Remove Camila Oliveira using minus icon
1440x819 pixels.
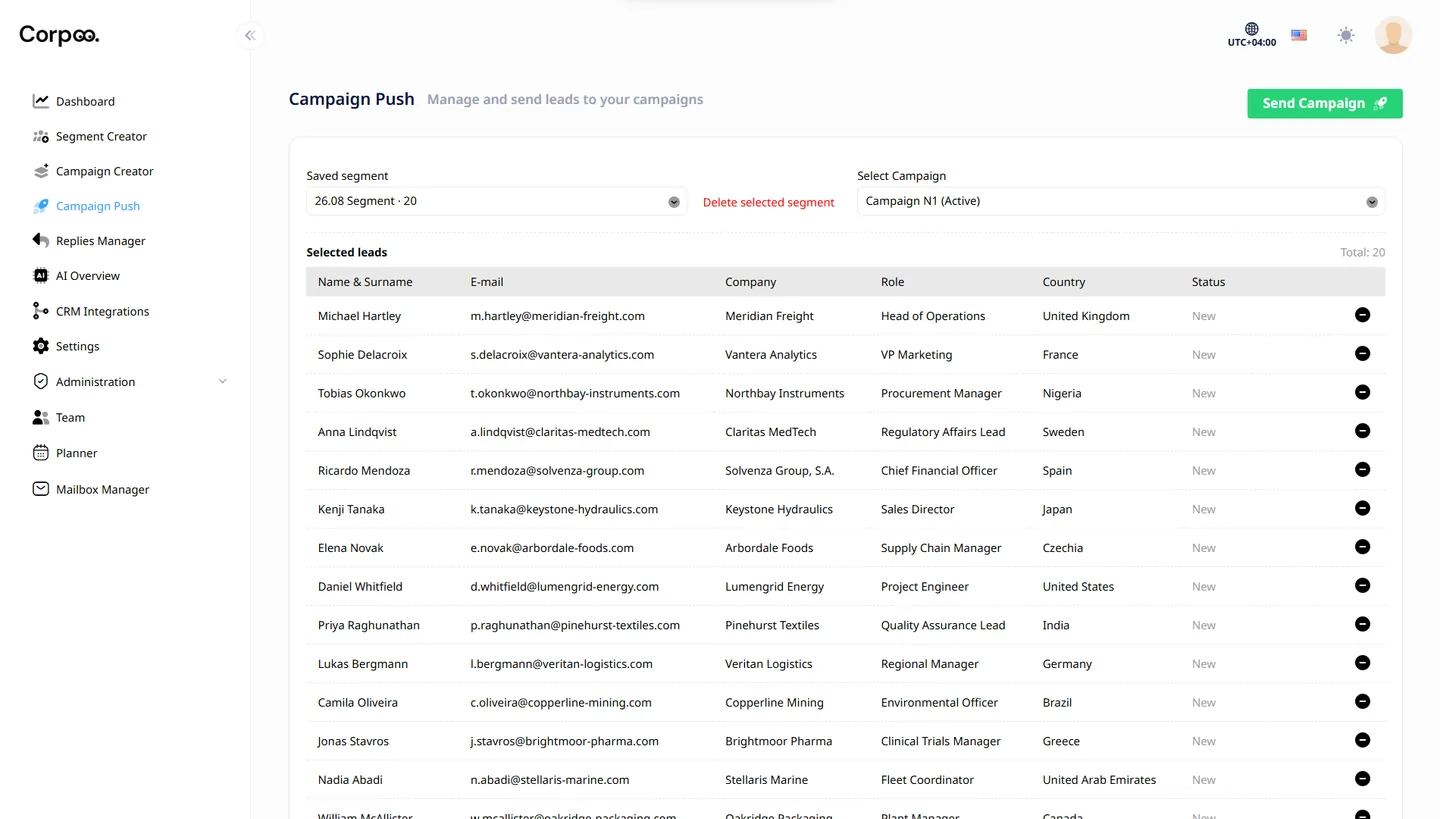(x=1362, y=702)
